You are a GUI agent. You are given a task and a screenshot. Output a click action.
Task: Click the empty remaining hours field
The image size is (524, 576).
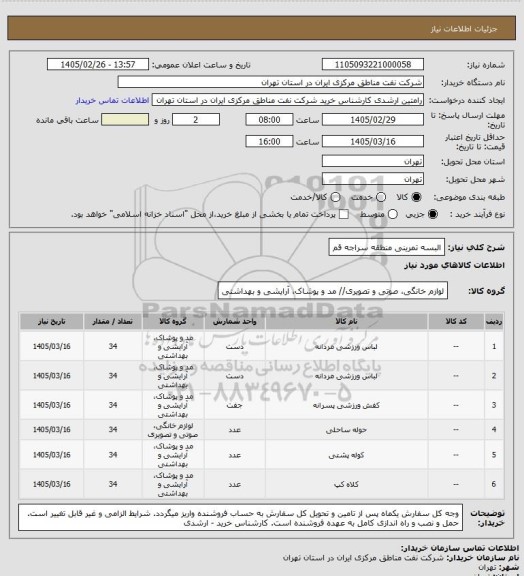tap(125, 120)
